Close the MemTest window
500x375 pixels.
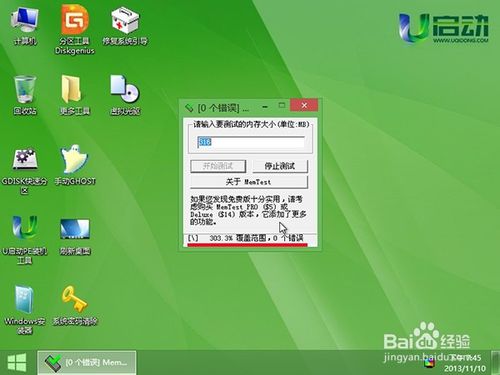[304, 105]
